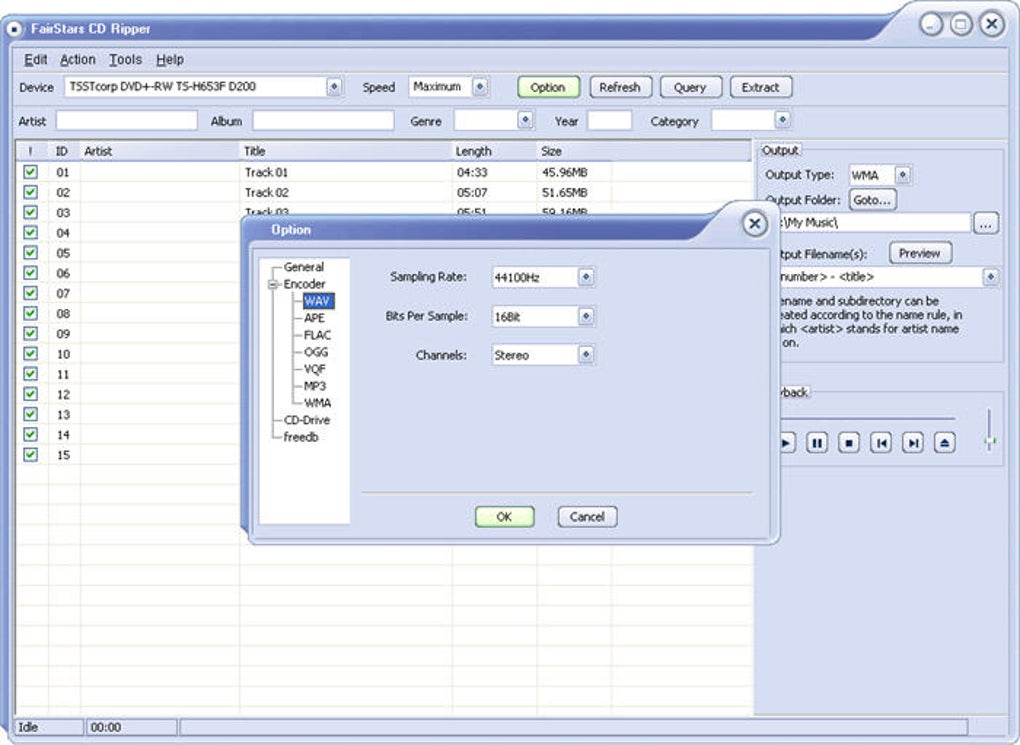1020x745 pixels.
Task: Click the Title column header
Action: click(x=346, y=151)
